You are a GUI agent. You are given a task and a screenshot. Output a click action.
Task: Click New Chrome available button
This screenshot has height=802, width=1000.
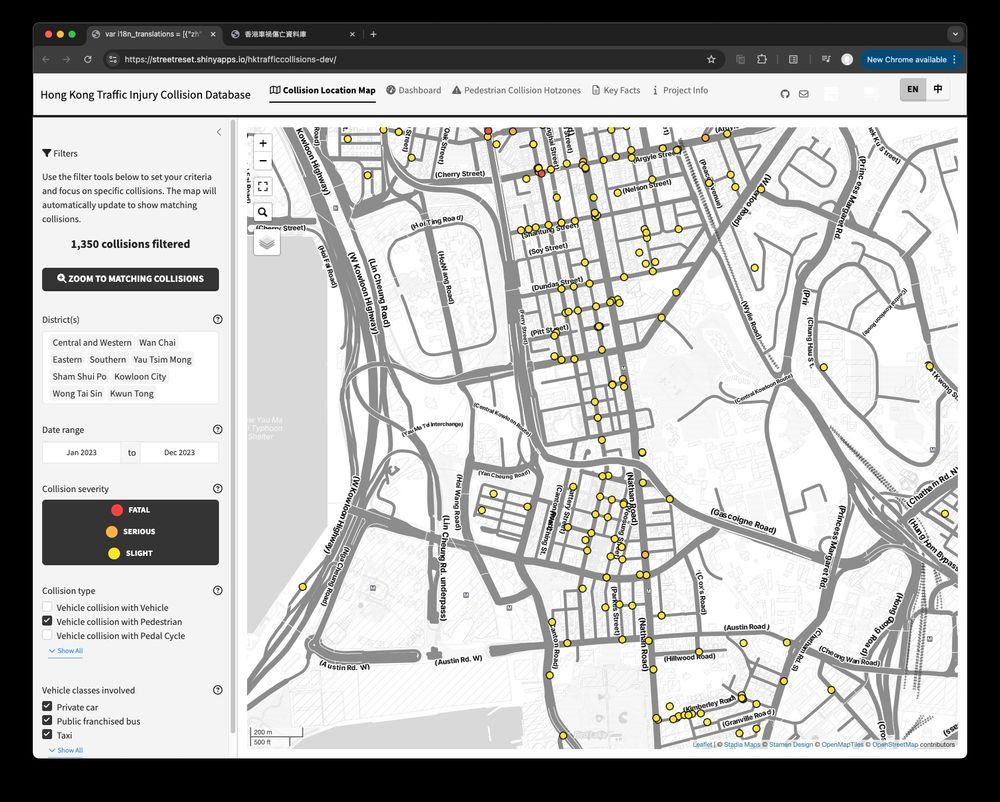click(911, 59)
